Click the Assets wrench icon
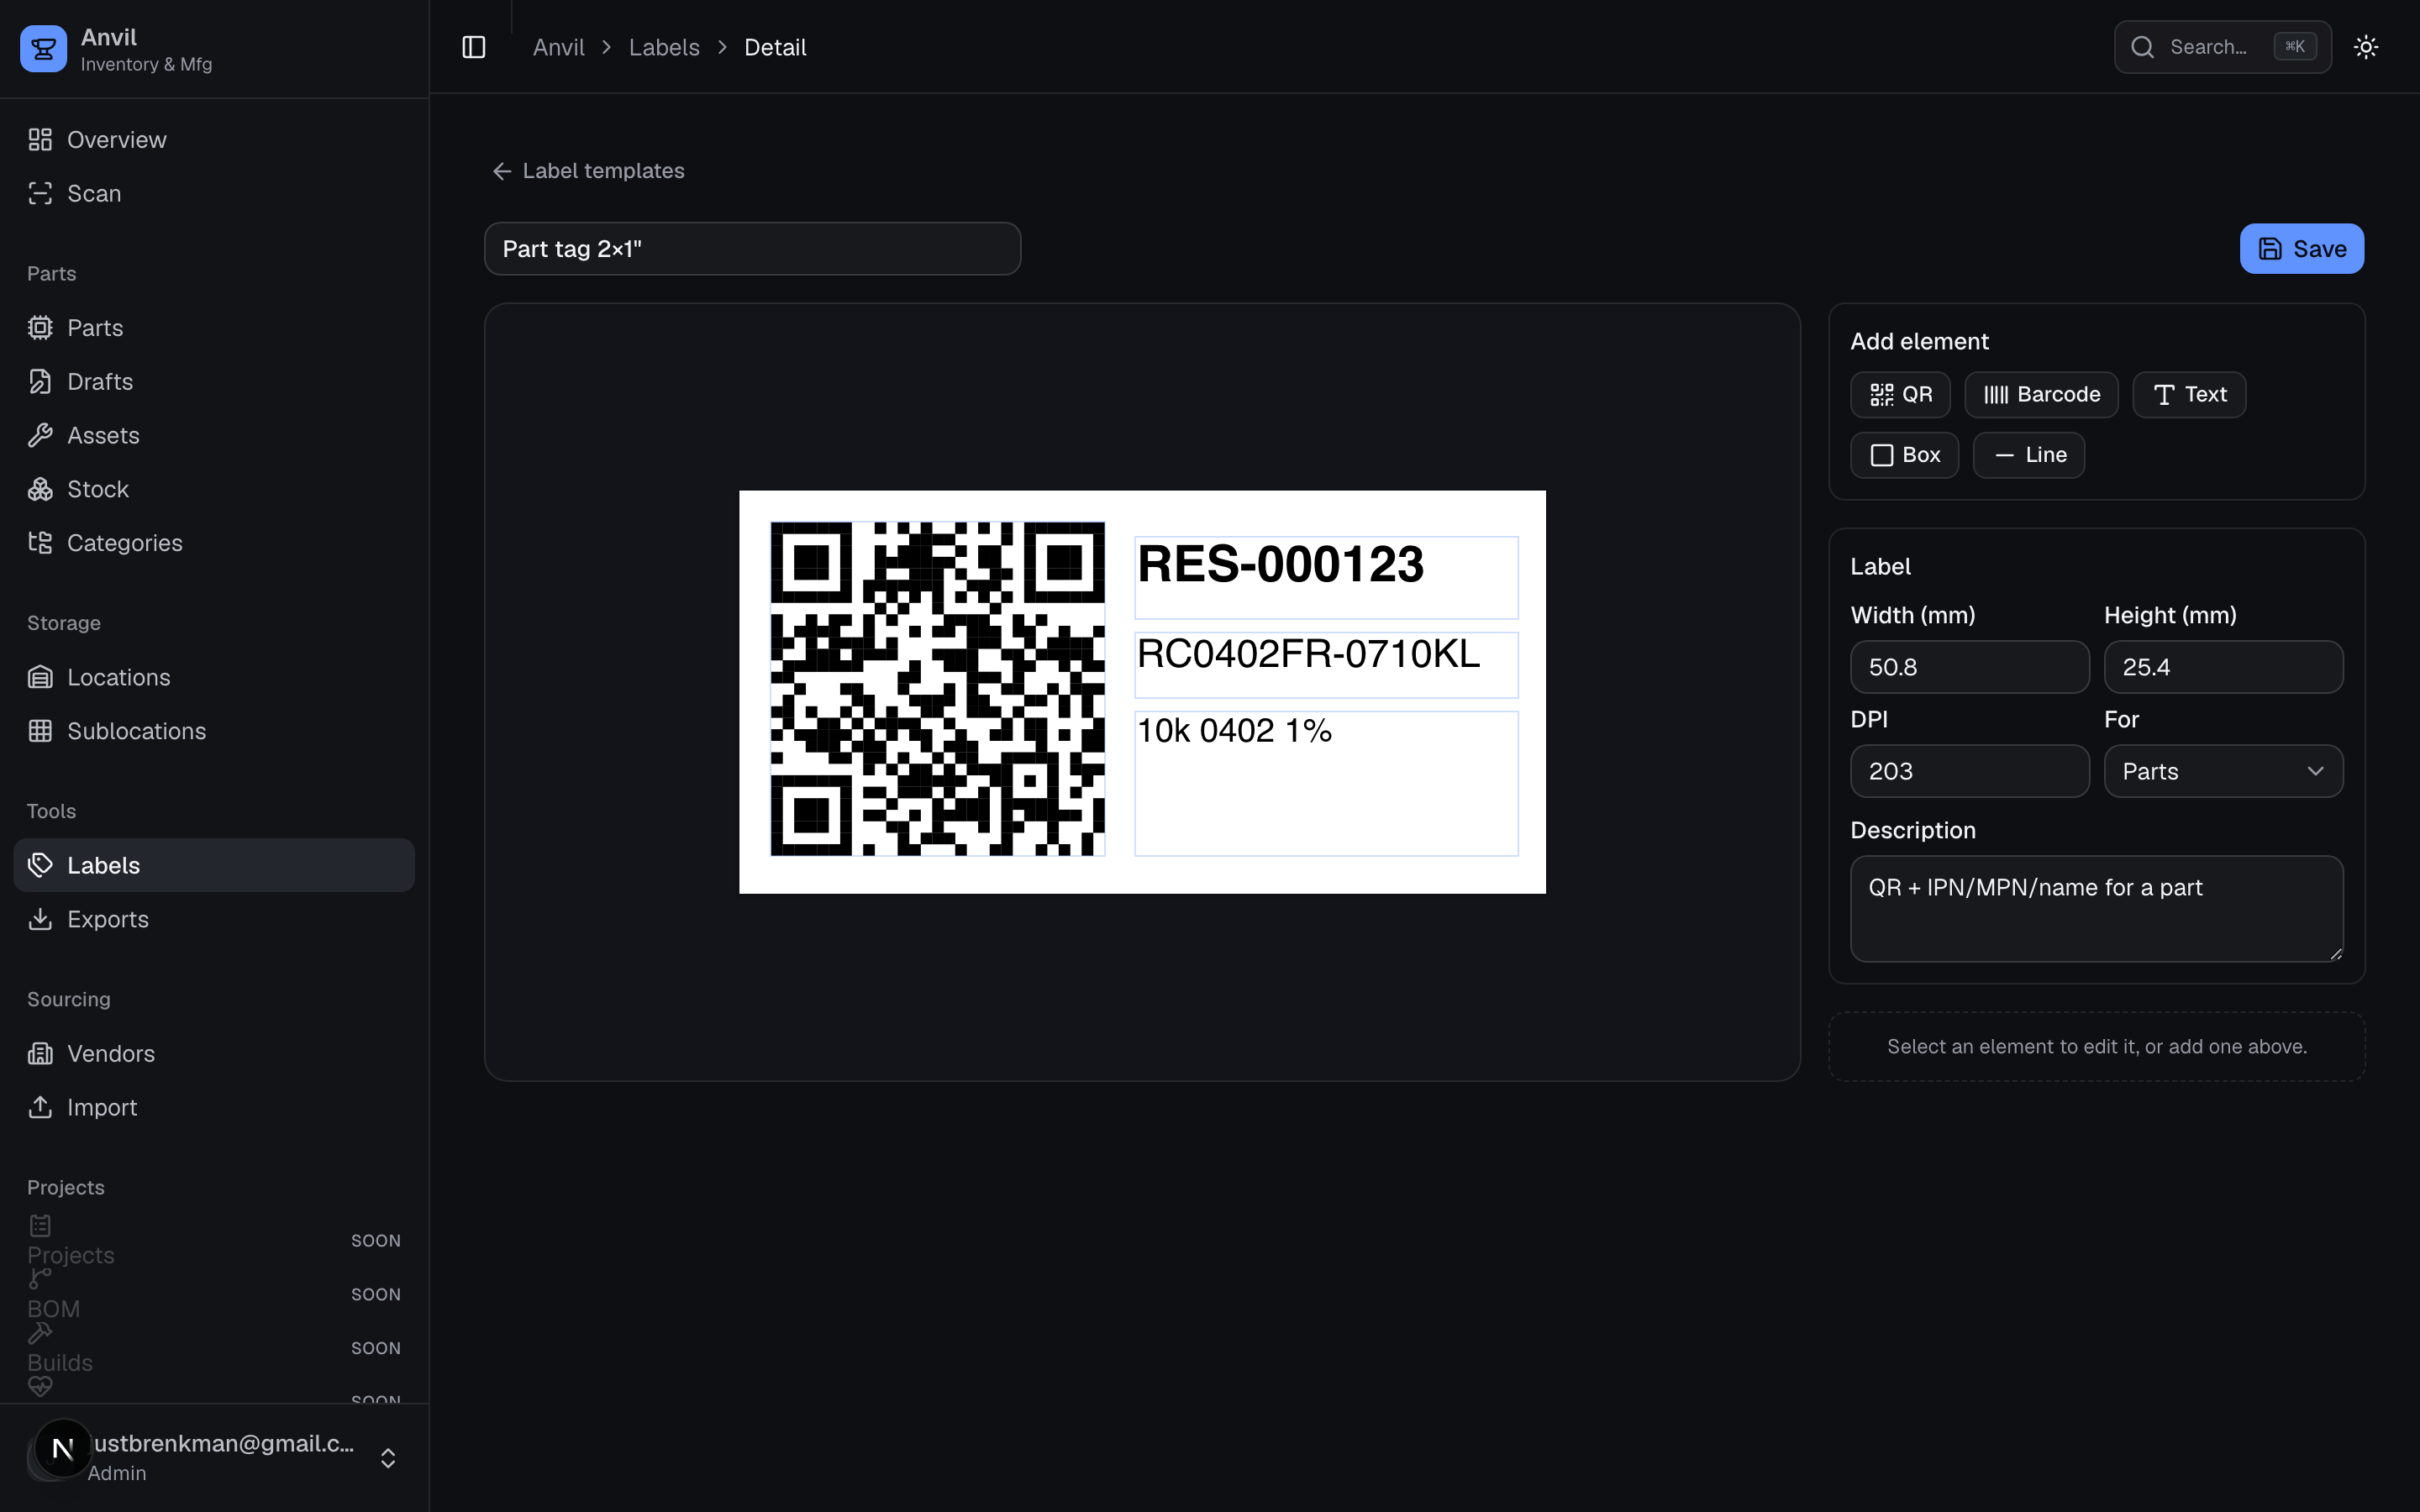 pyautogui.click(x=40, y=436)
